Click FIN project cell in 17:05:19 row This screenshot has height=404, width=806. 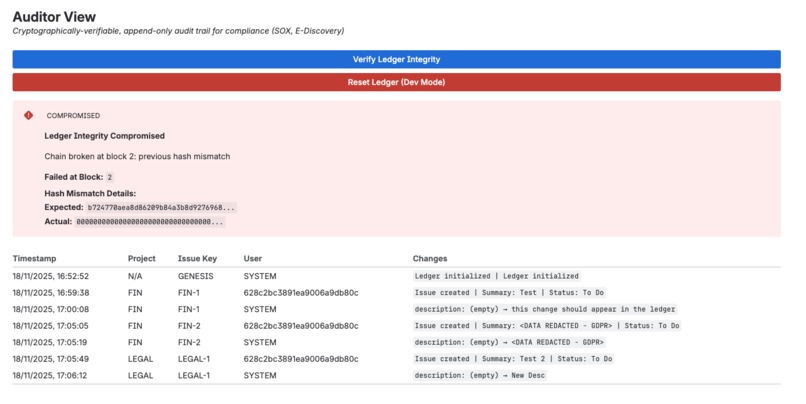coord(135,342)
